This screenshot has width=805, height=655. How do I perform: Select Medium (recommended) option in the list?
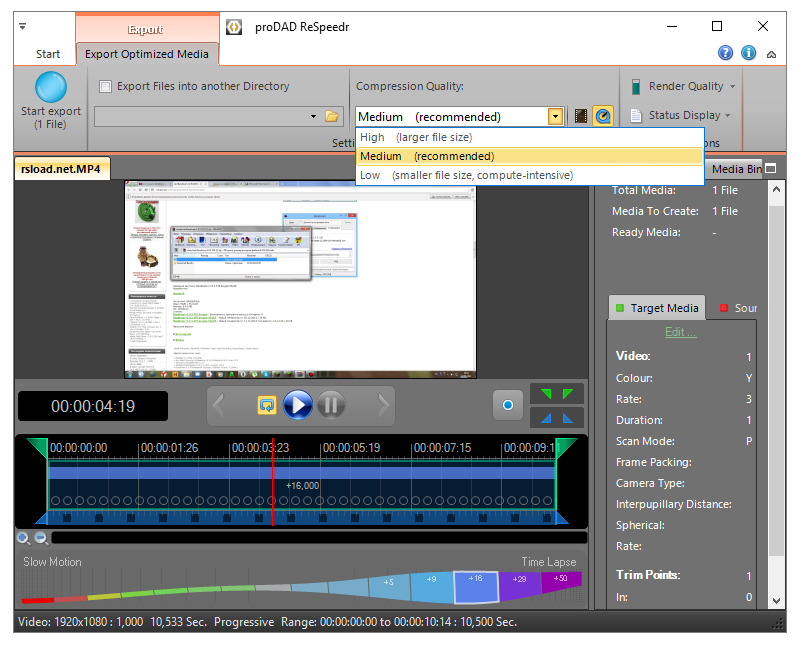point(530,156)
